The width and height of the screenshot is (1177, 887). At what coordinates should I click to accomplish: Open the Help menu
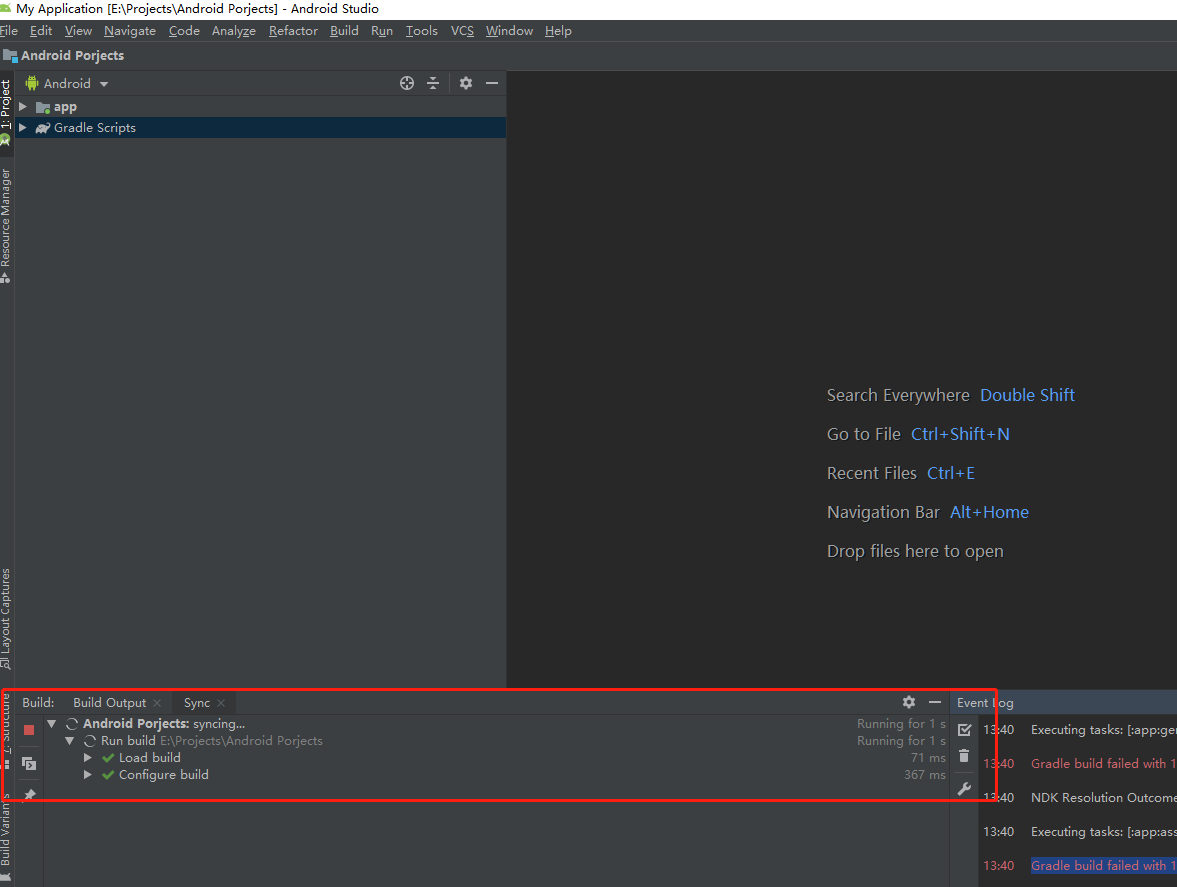tap(558, 31)
